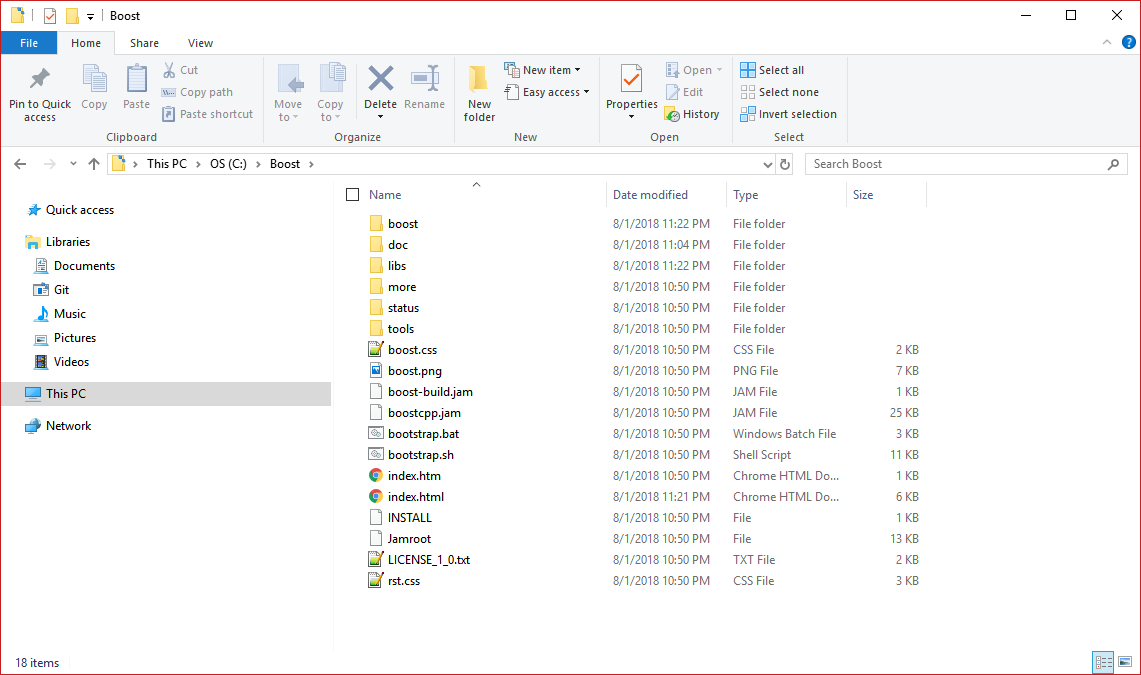Open the Properties icon
Screen dimensions: 1141x675
[x=631, y=79]
